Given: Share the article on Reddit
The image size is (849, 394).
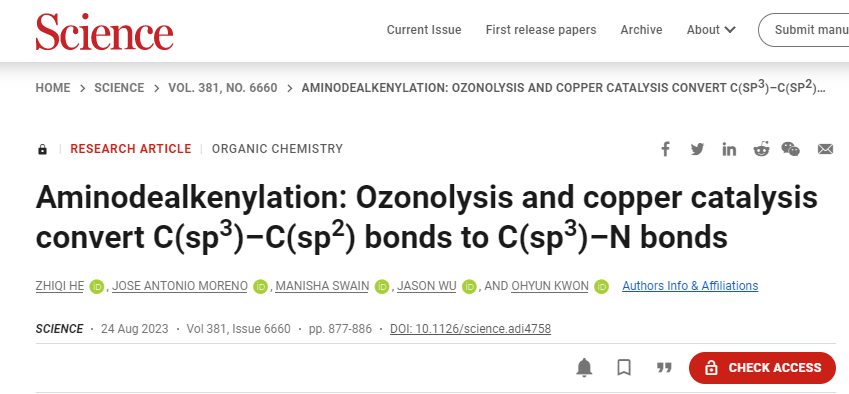Looking at the screenshot, I should pyautogui.click(x=761, y=149).
